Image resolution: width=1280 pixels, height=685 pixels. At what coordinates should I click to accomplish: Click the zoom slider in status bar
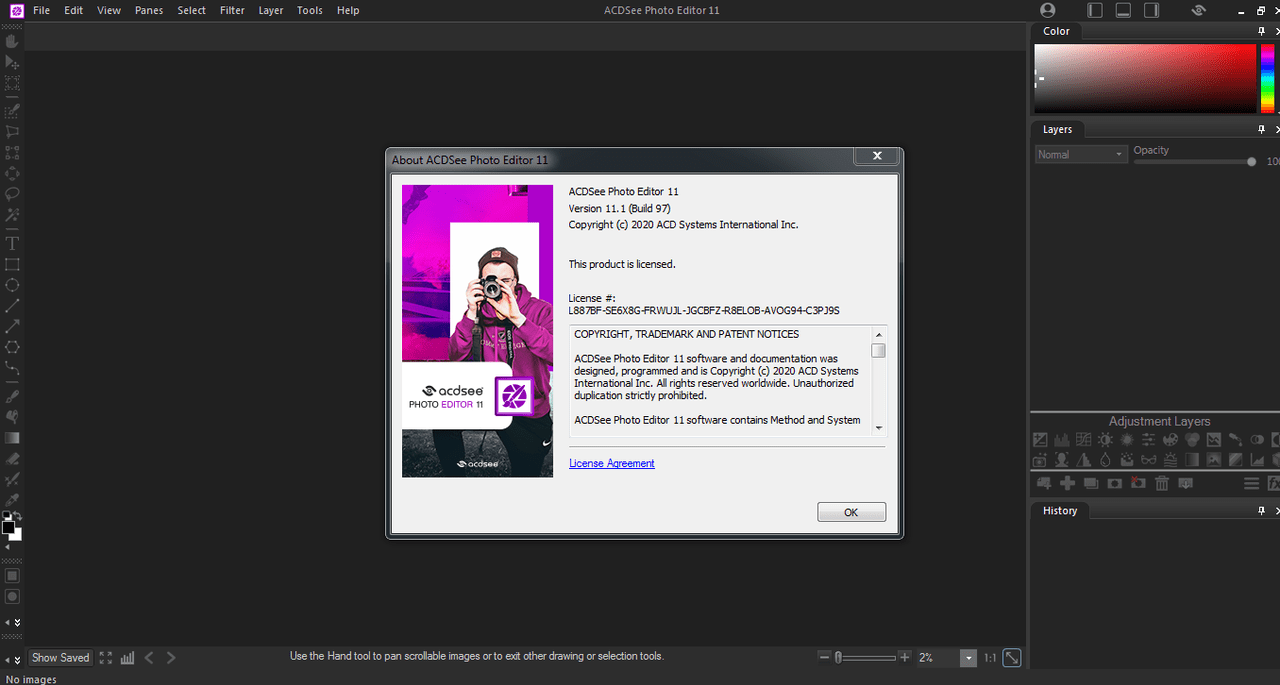865,658
